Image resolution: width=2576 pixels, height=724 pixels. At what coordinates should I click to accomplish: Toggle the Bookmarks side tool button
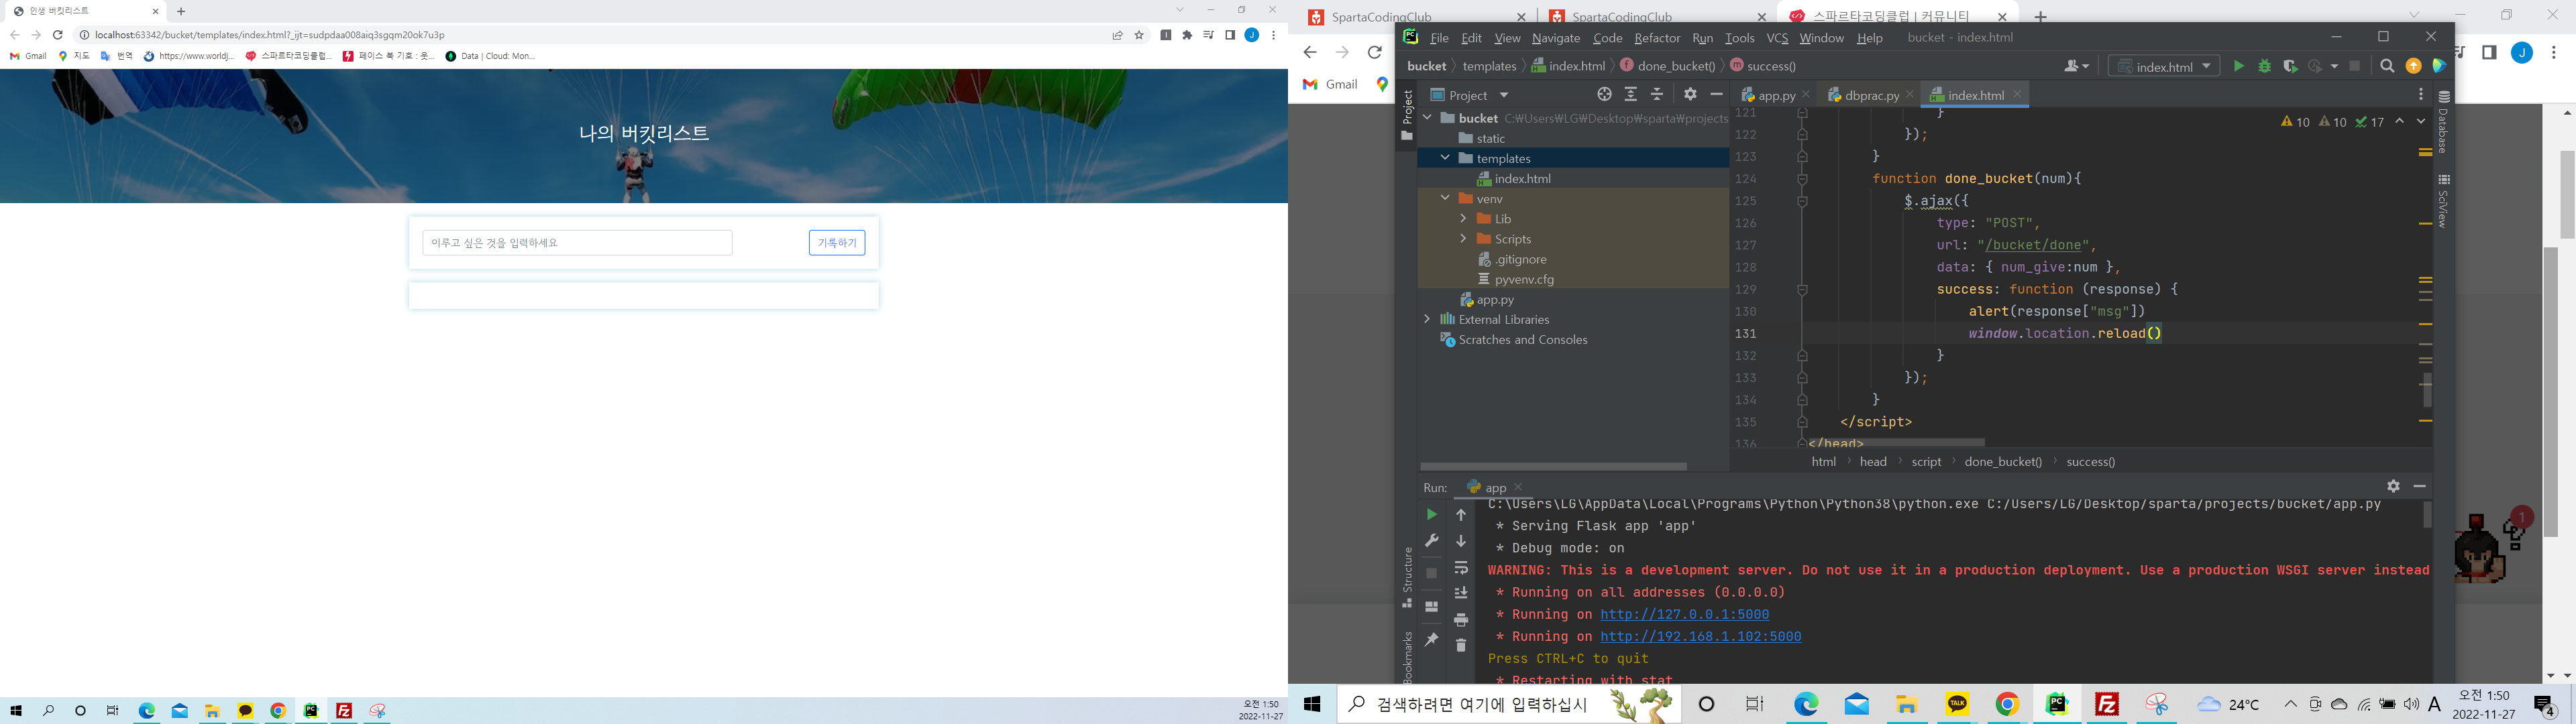pos(1407,656)
